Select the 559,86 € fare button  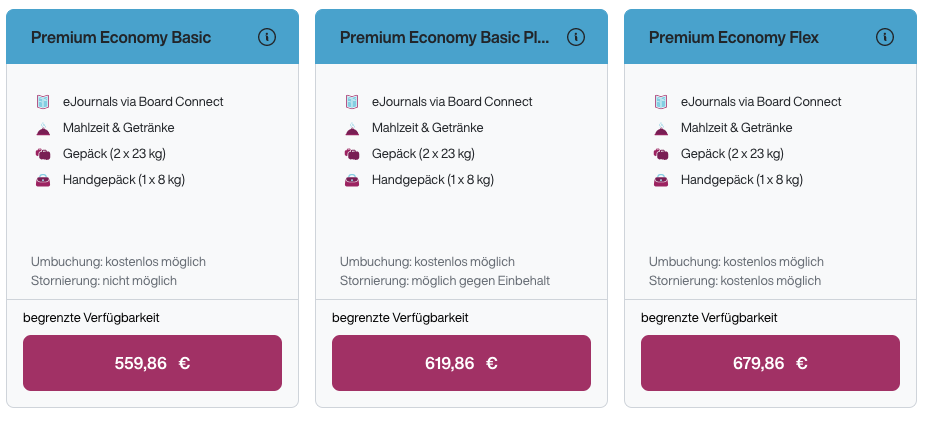click(152, 363)
